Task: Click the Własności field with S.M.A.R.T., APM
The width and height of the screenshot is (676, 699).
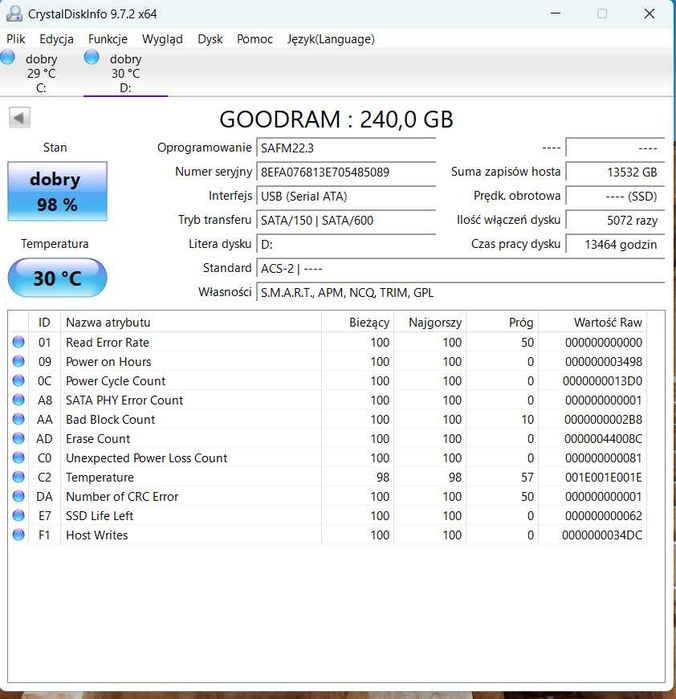Action: (x=460, y=292)
